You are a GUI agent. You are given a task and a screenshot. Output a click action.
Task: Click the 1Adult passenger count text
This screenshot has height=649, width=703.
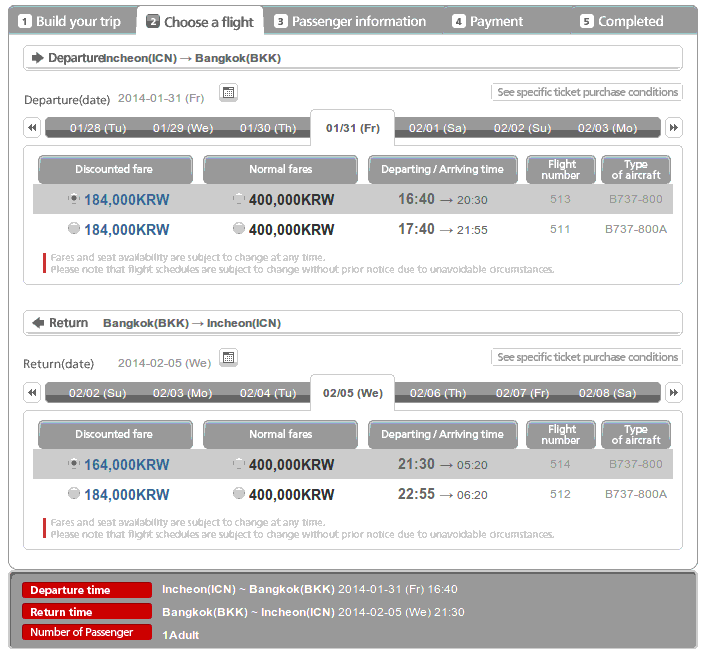[181, 635]
